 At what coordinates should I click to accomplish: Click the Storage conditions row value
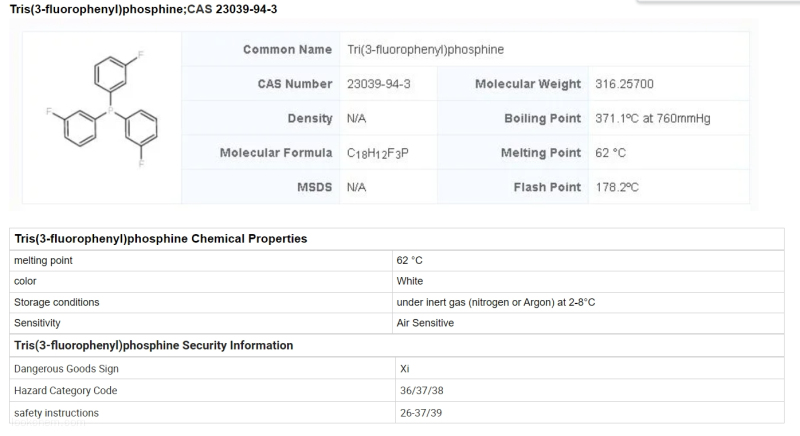click(x=495, y=302)
